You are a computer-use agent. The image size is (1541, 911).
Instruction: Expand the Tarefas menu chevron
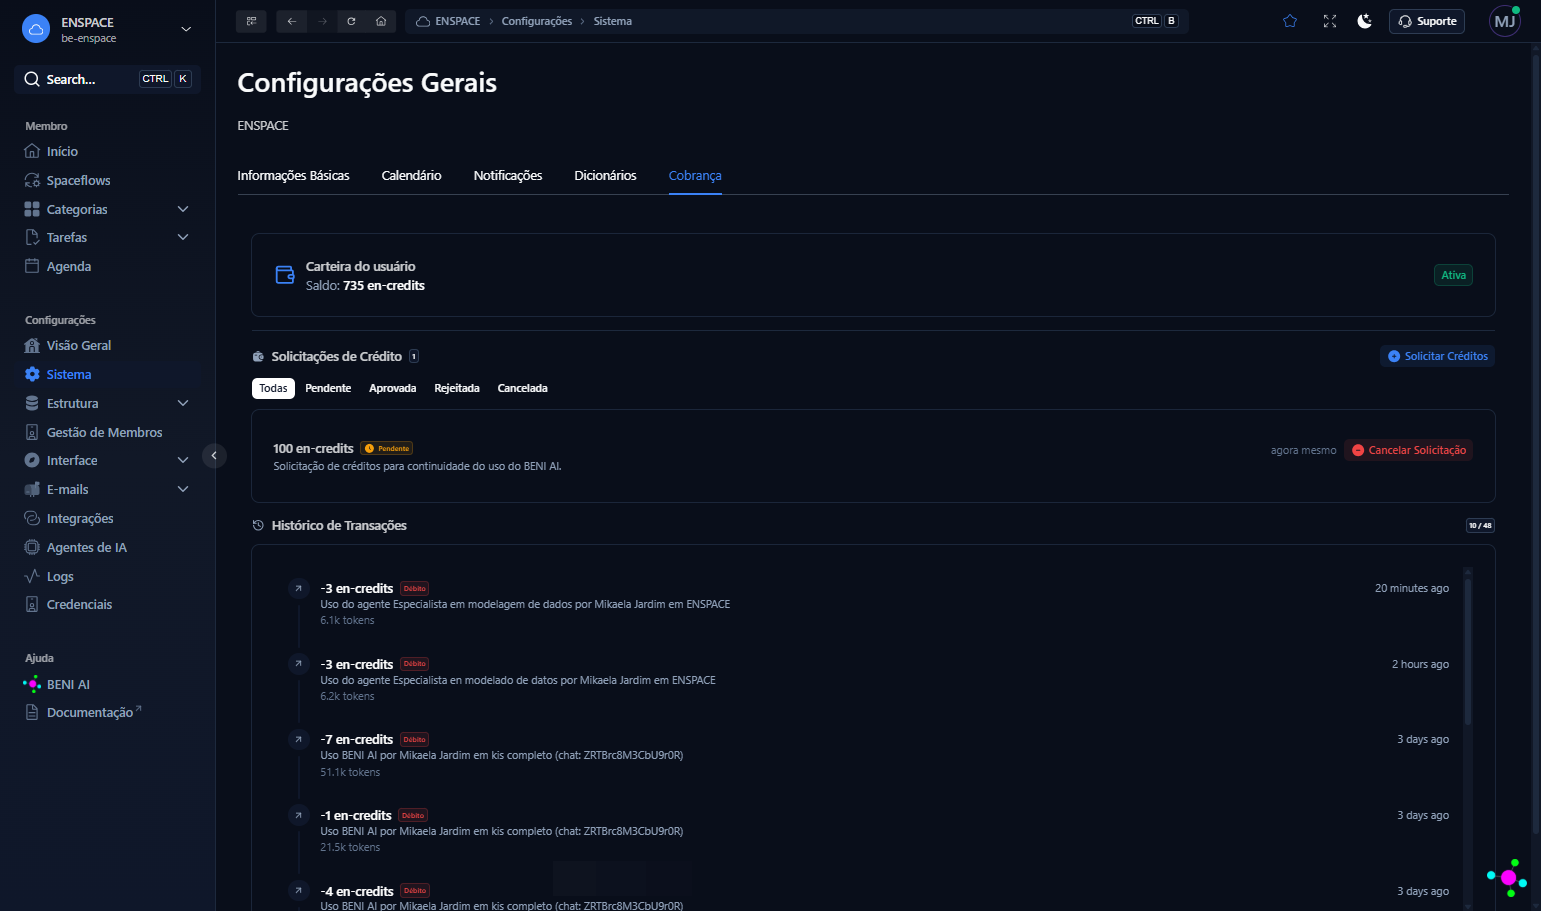tap(183, 237)
